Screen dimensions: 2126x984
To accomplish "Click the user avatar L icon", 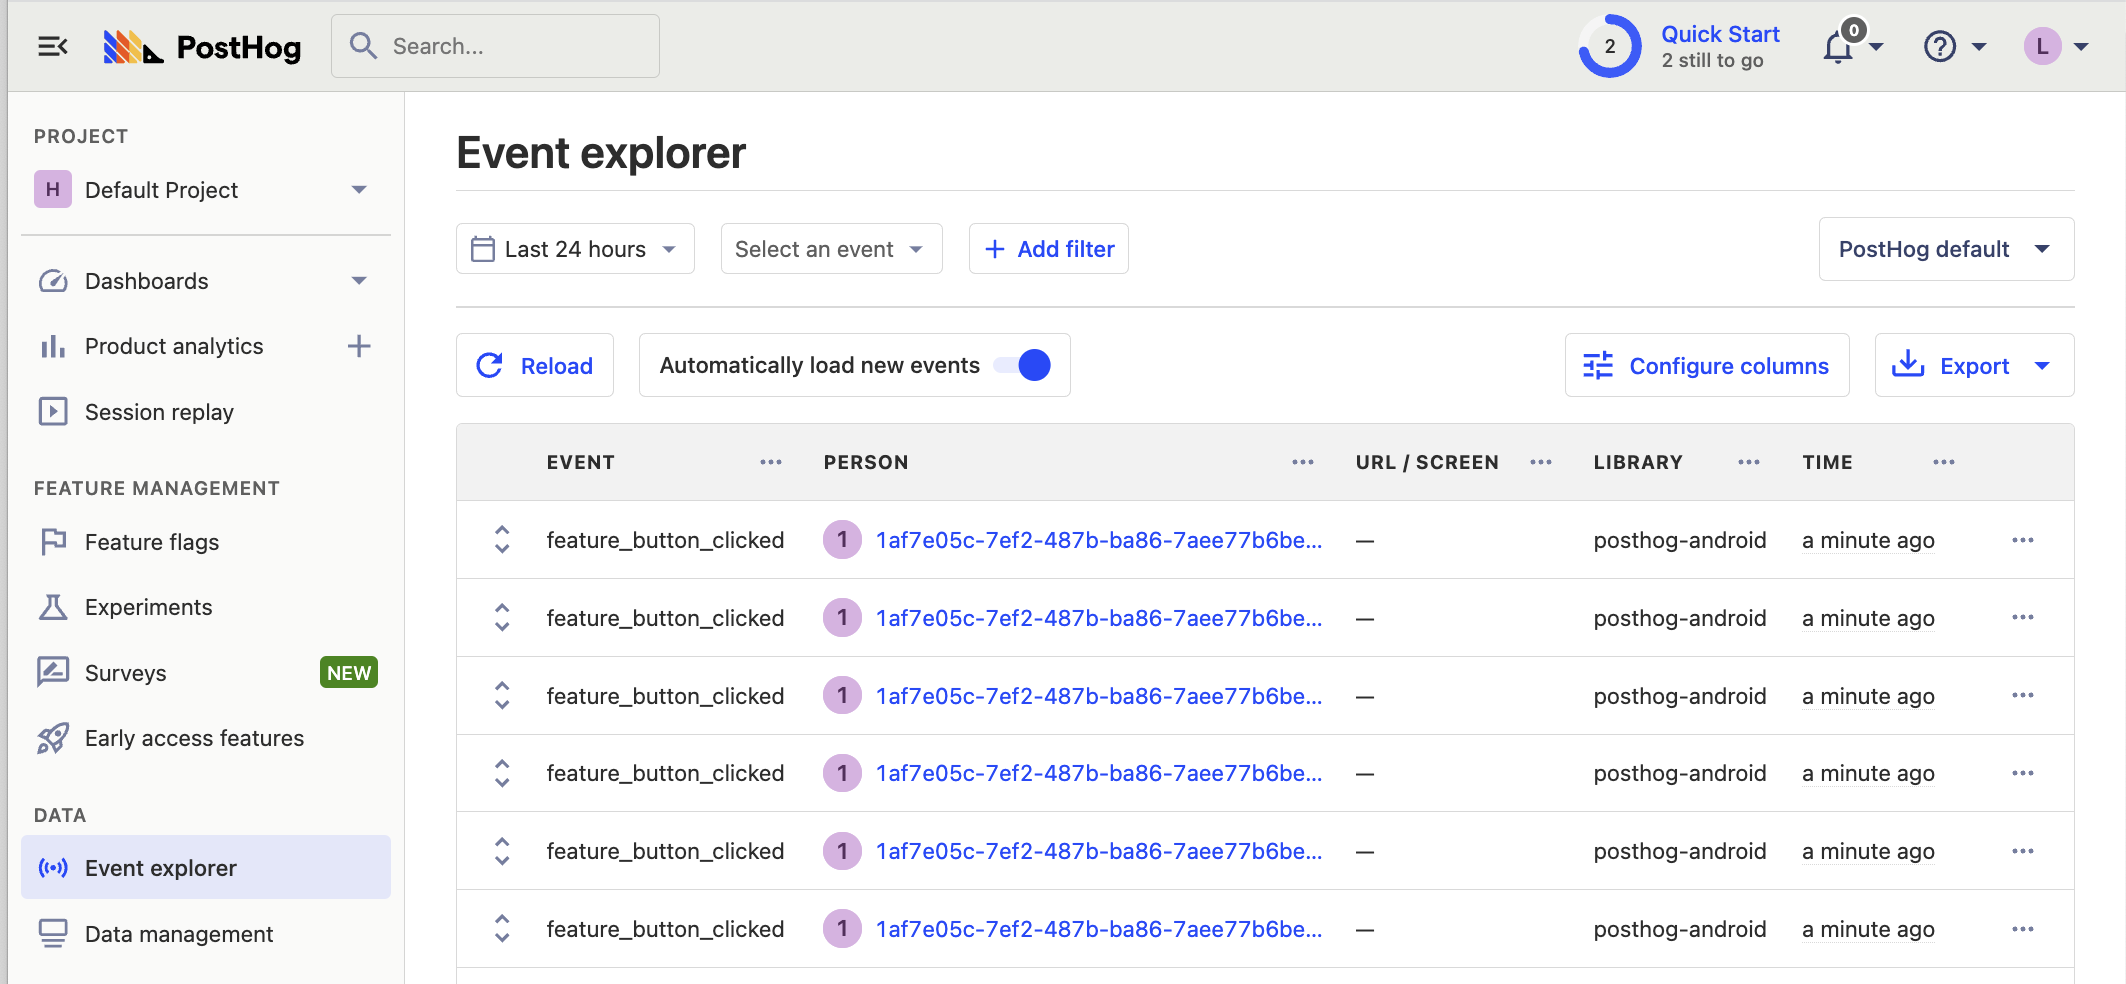I will click(x=2042, y=46).
